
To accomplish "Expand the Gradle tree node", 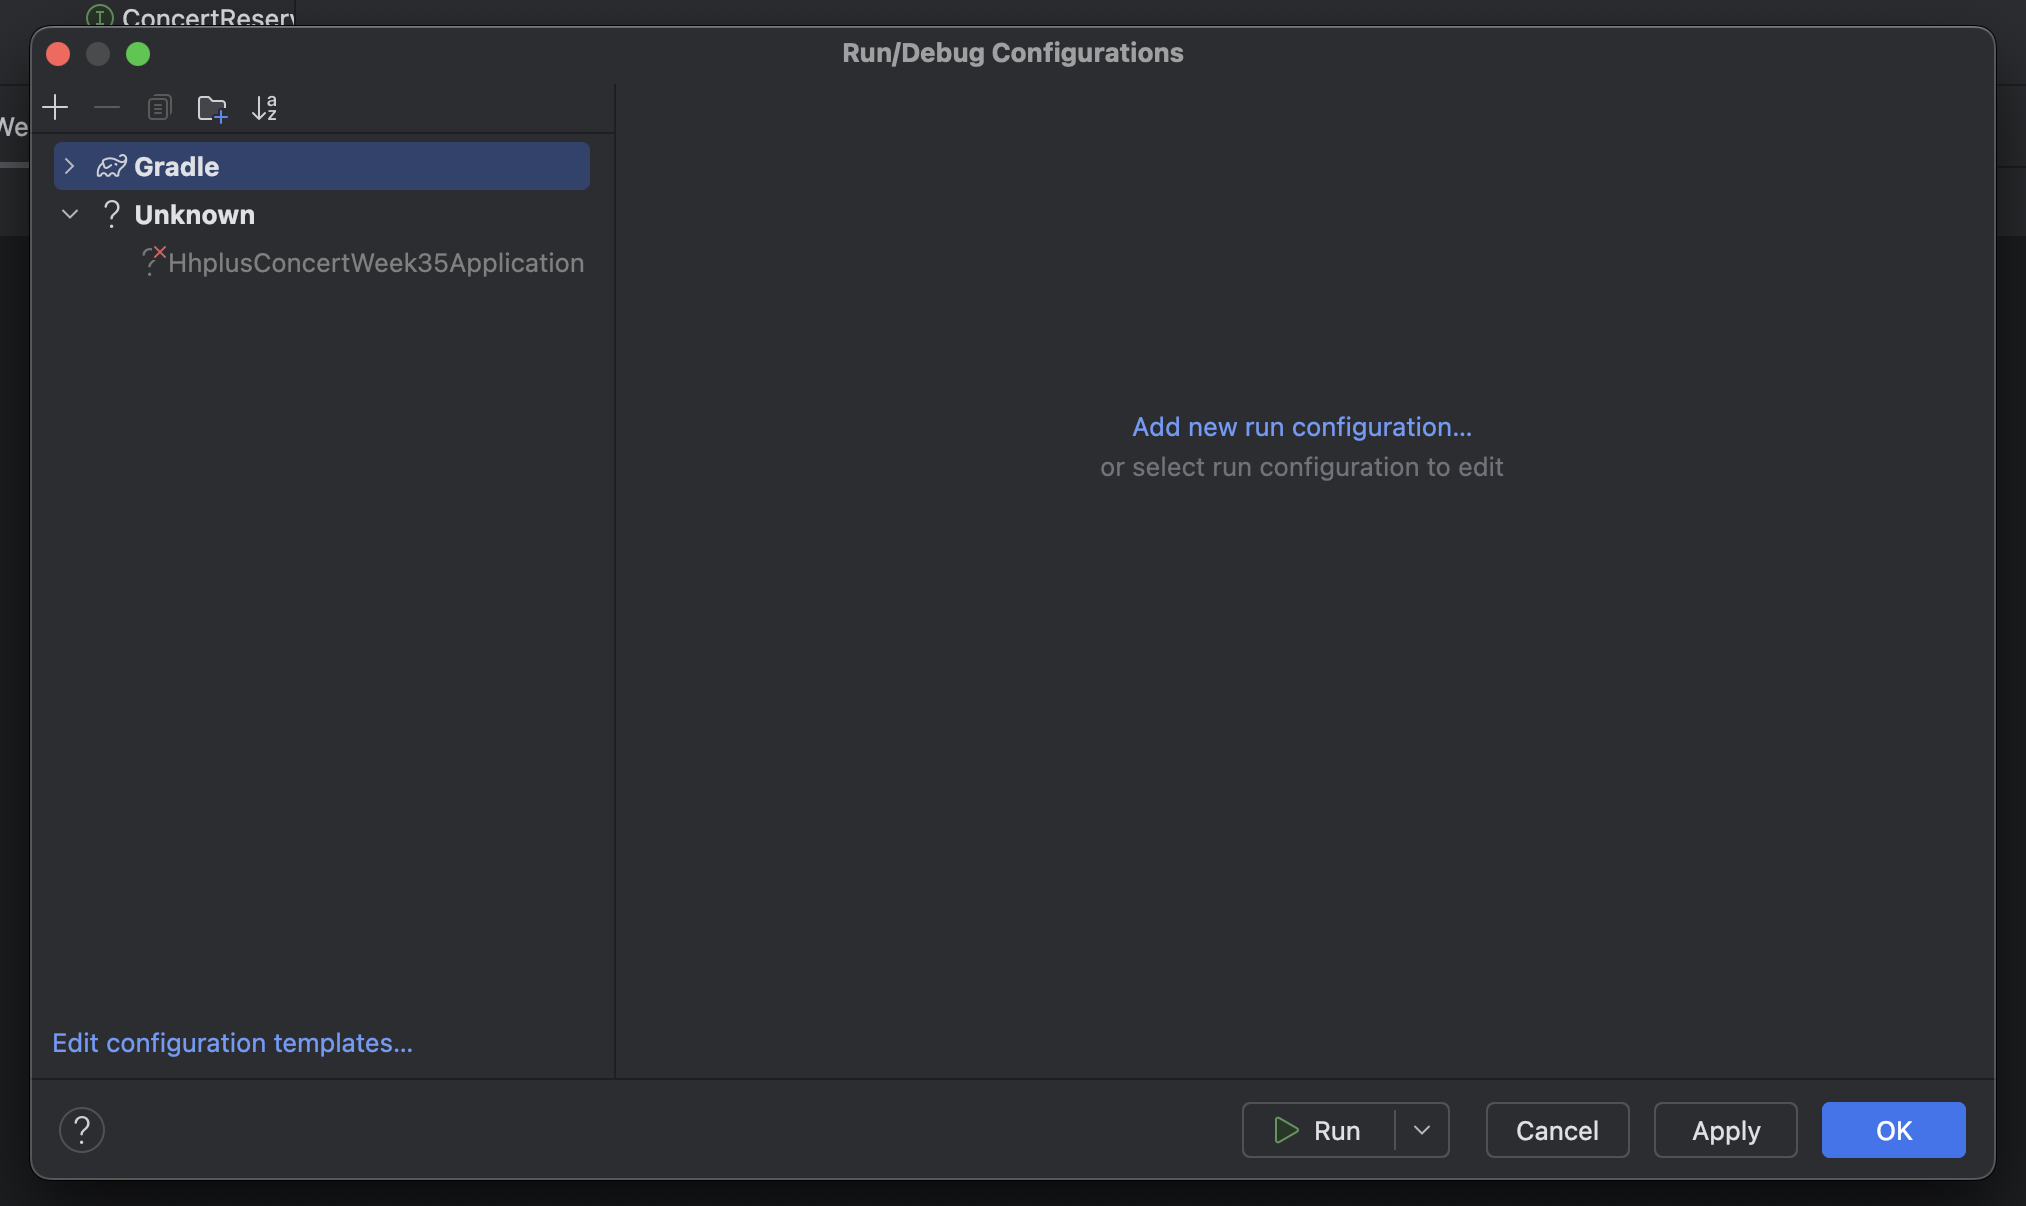I will [x=69, y=166].
